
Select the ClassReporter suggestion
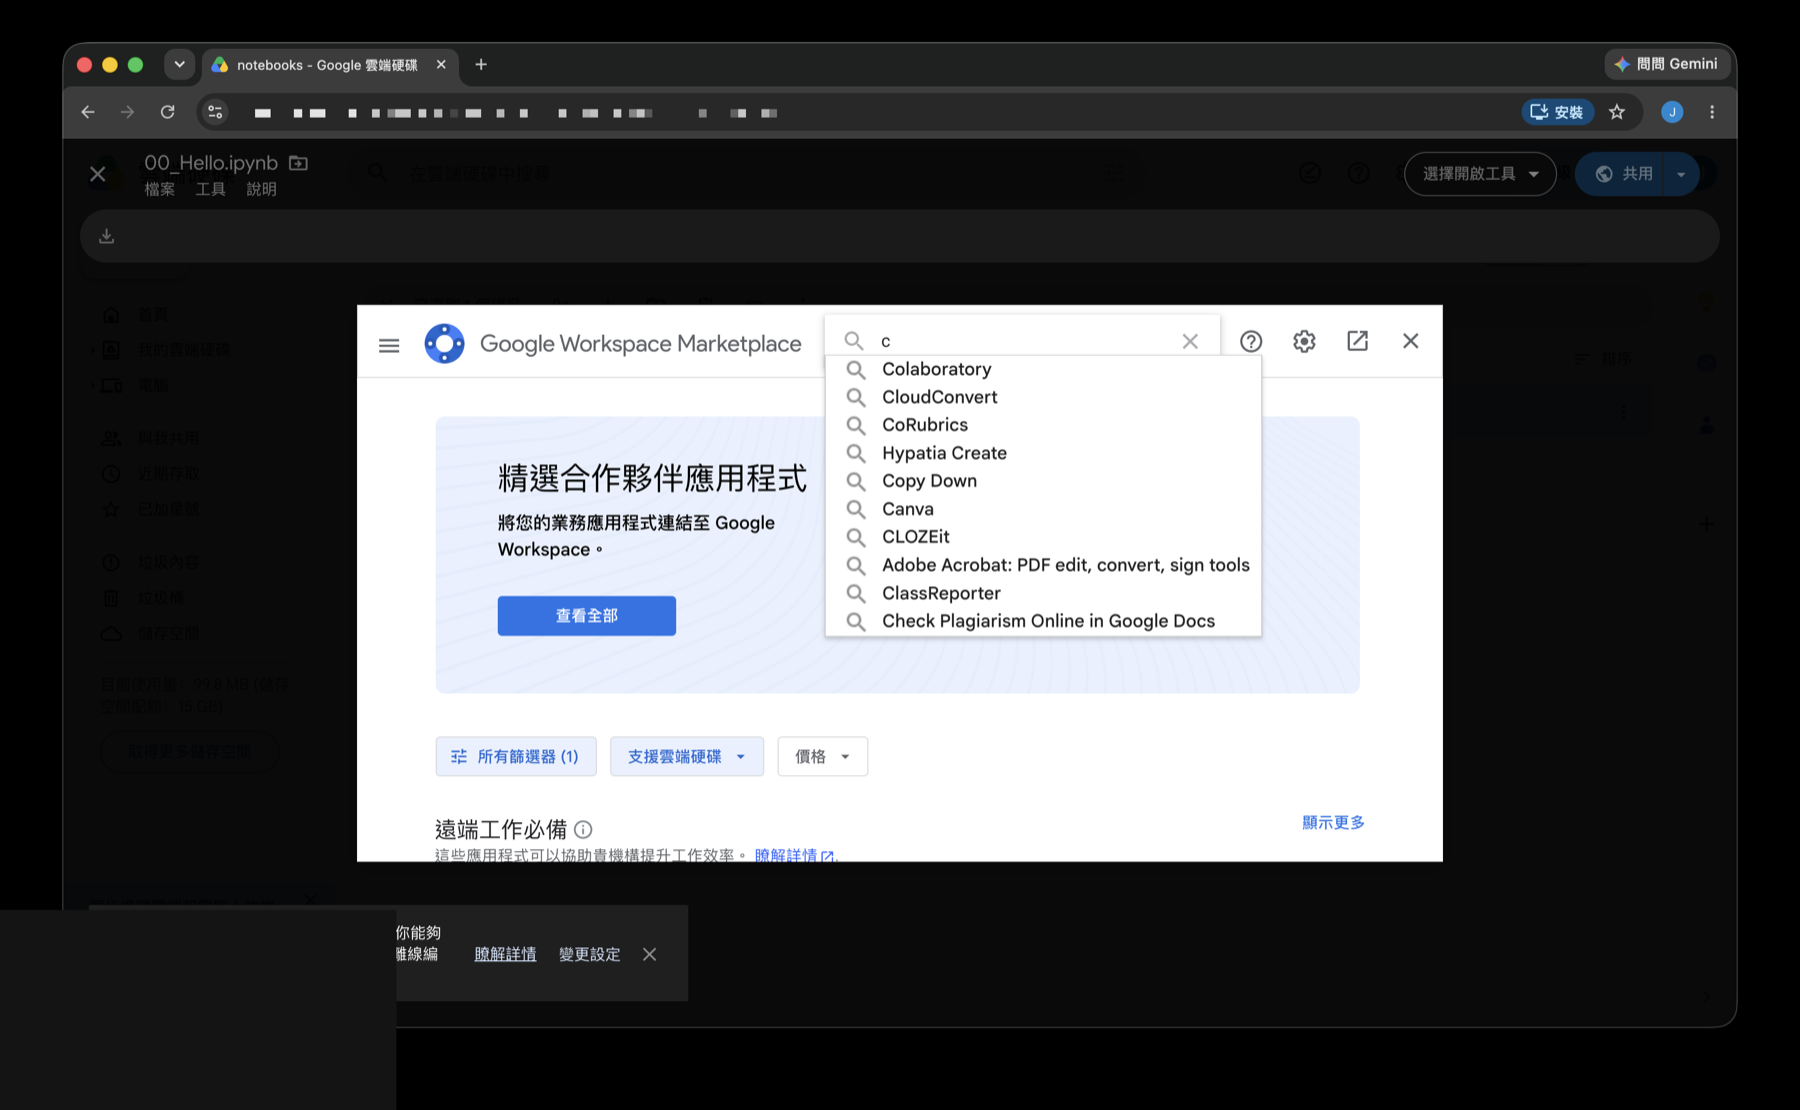(1043, 593)
